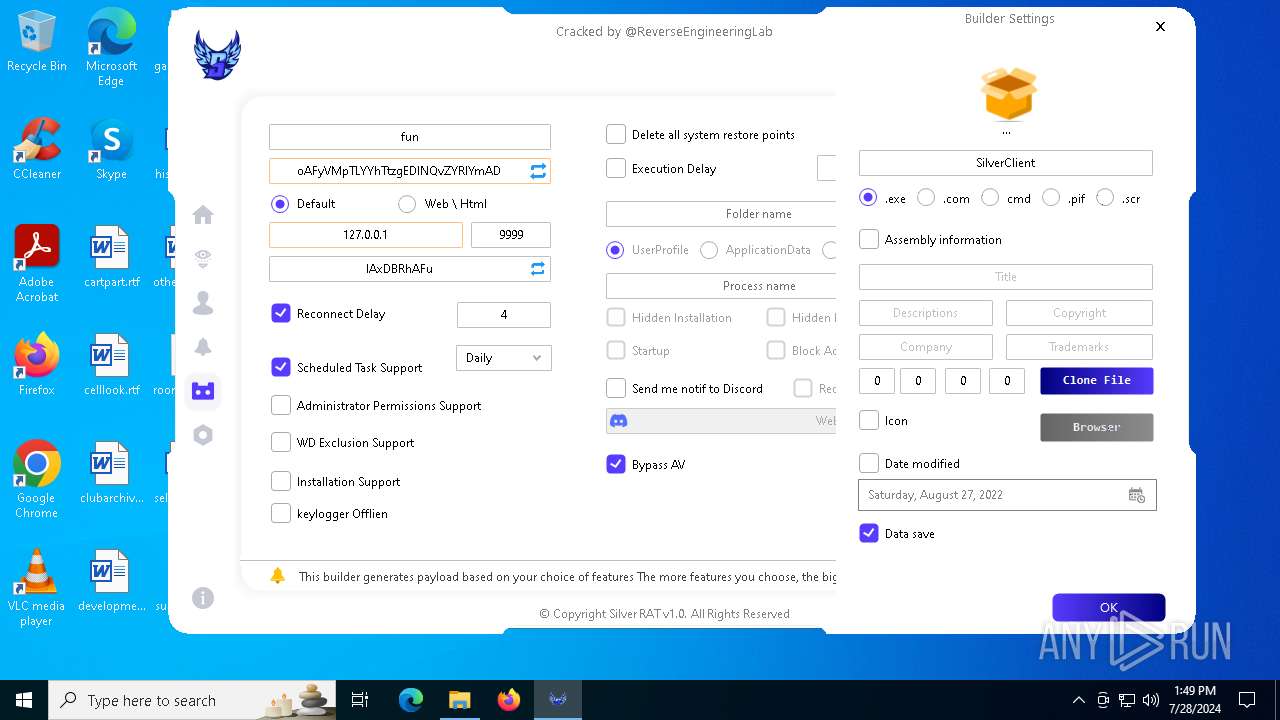Enable Date modified checkbox

(x=869, y=463)
